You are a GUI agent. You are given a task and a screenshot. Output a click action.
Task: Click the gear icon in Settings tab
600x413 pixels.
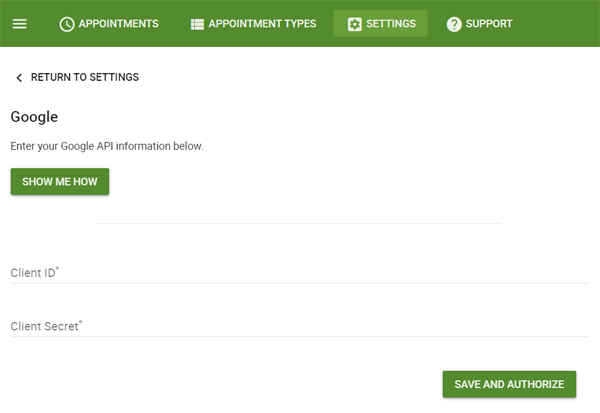coord(354,24)
